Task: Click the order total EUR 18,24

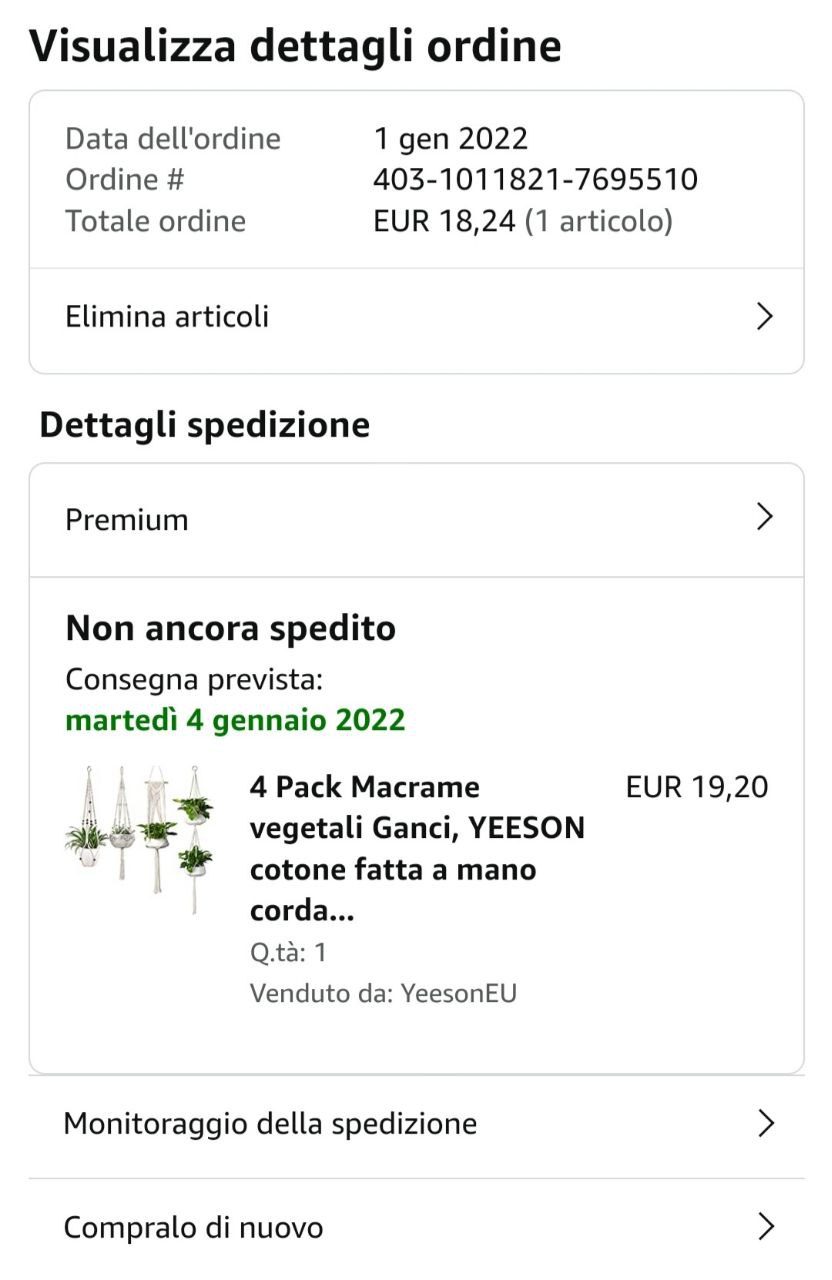Action: [447, 221]
